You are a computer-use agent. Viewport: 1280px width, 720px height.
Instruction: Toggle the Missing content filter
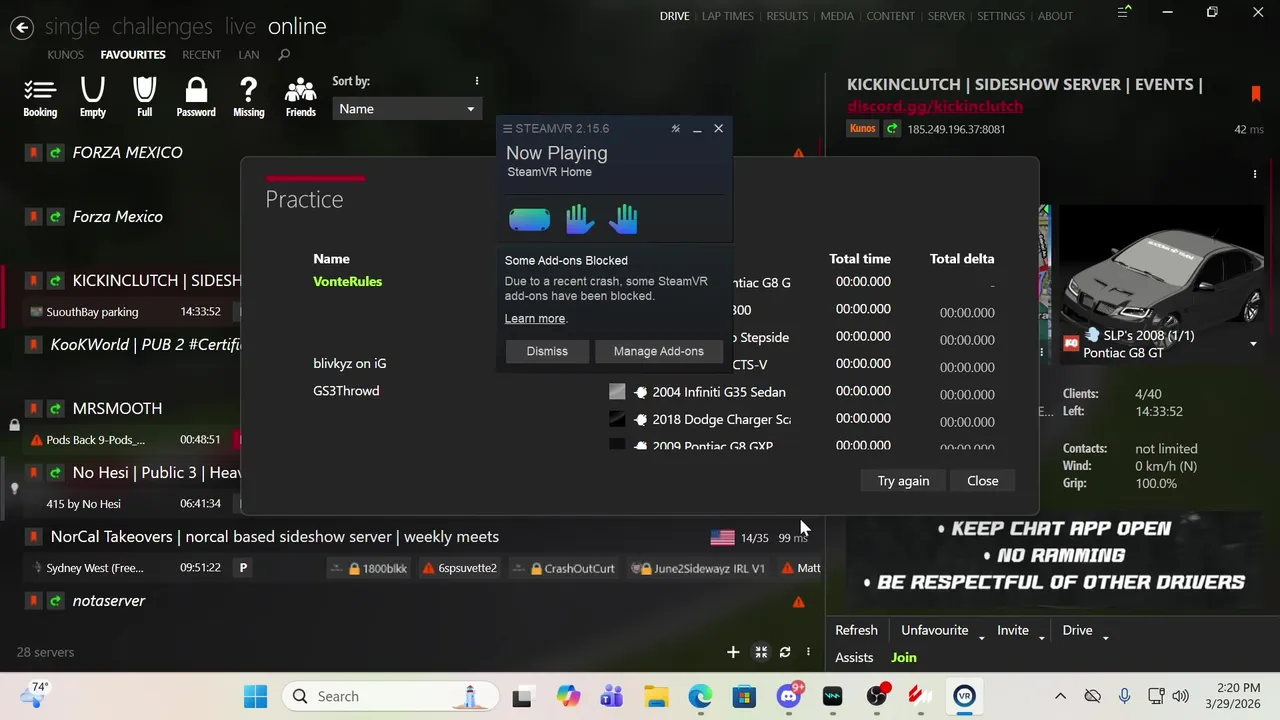coord(249,98)
